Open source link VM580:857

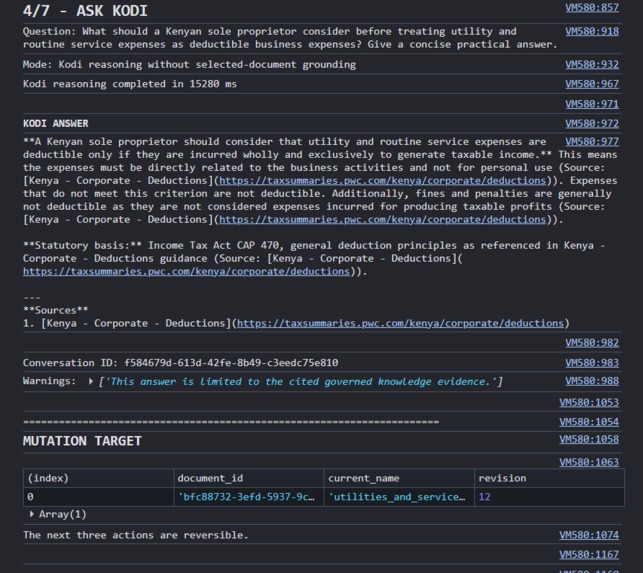592,7
